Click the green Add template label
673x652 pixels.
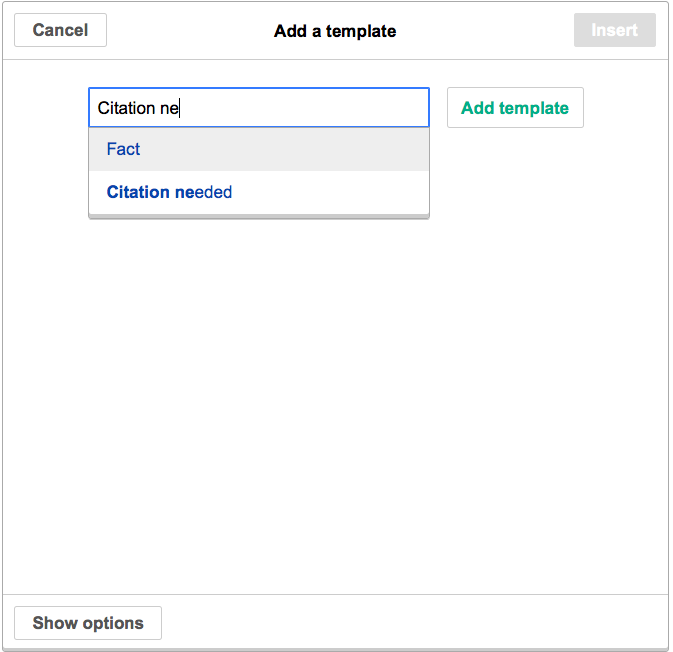coord(514,108)
